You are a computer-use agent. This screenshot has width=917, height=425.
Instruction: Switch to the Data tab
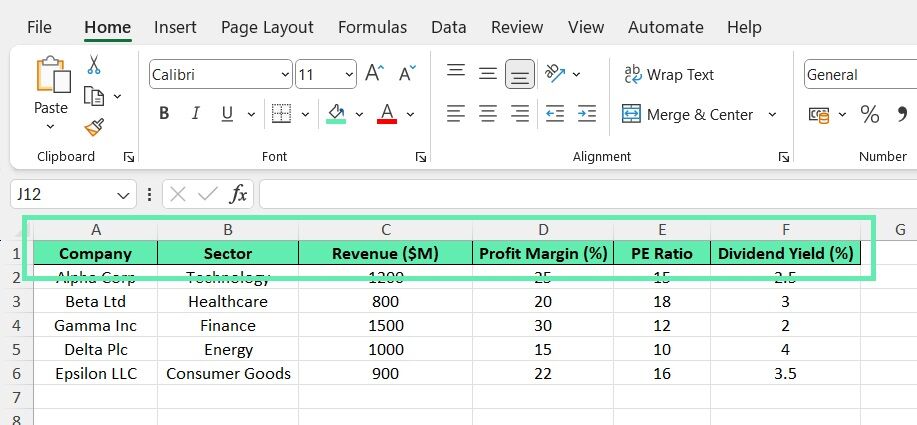click(x=449, y=27)
